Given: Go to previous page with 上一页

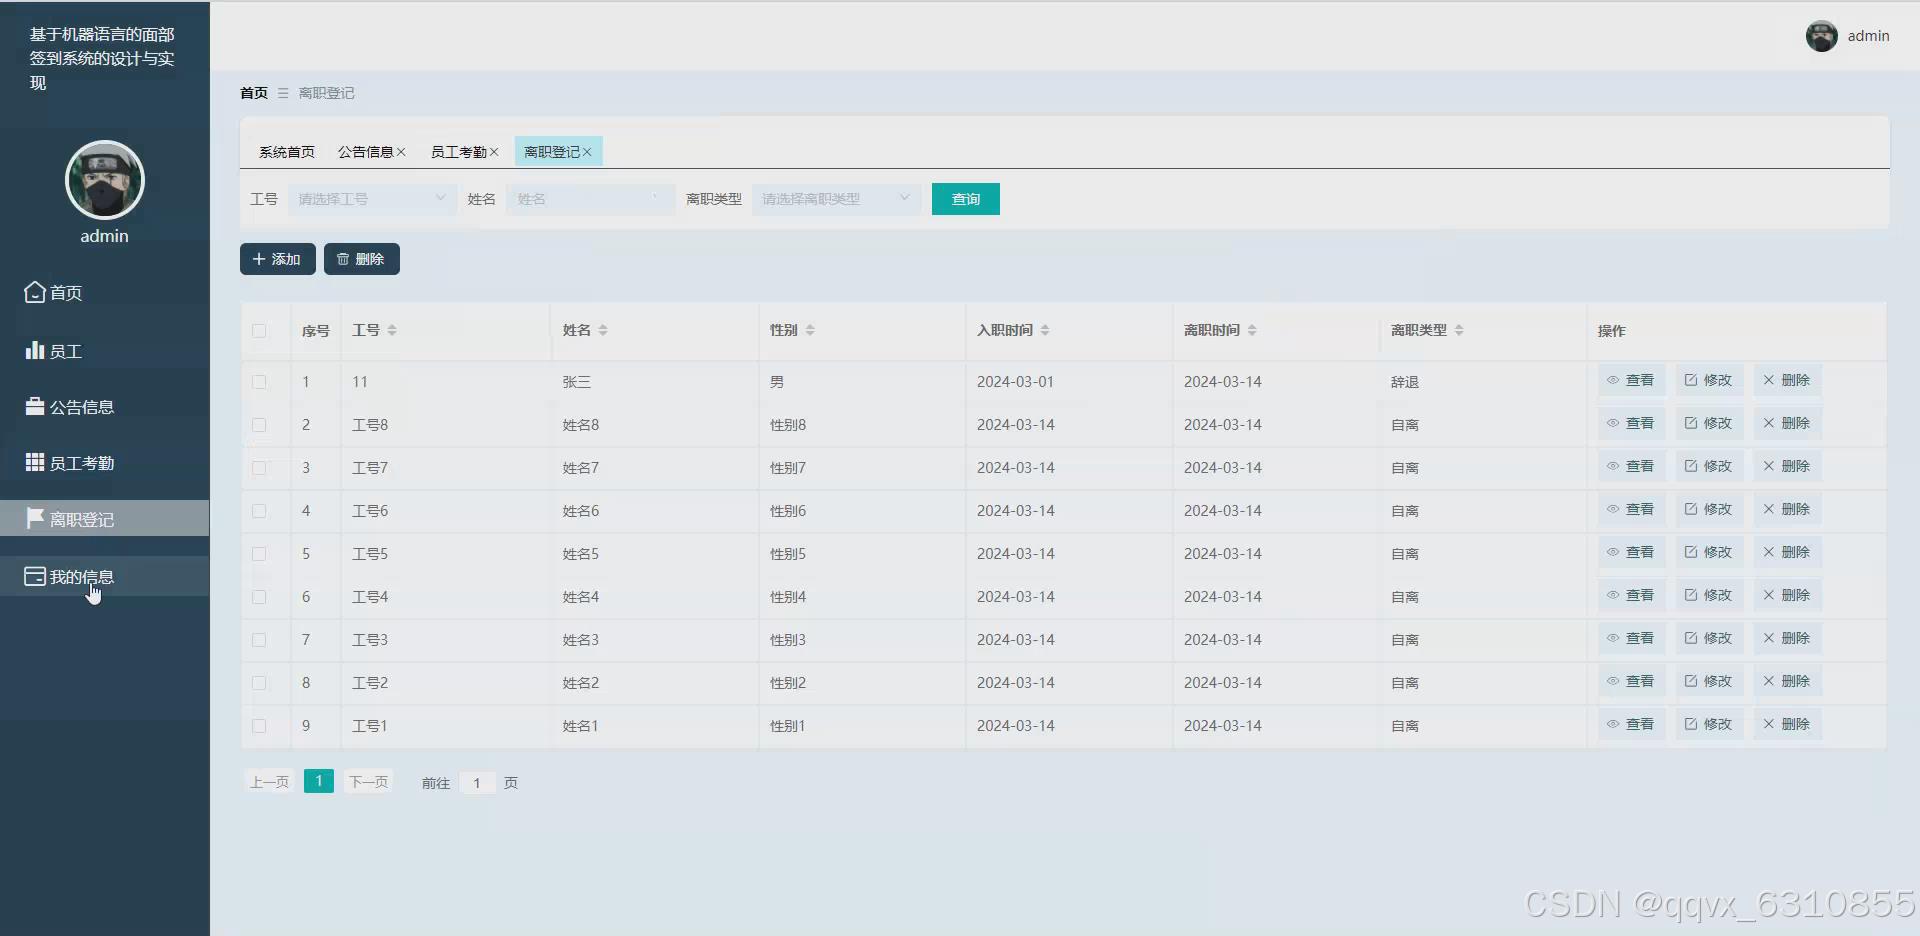Looking at the screenshot, I should click(269, 782).
